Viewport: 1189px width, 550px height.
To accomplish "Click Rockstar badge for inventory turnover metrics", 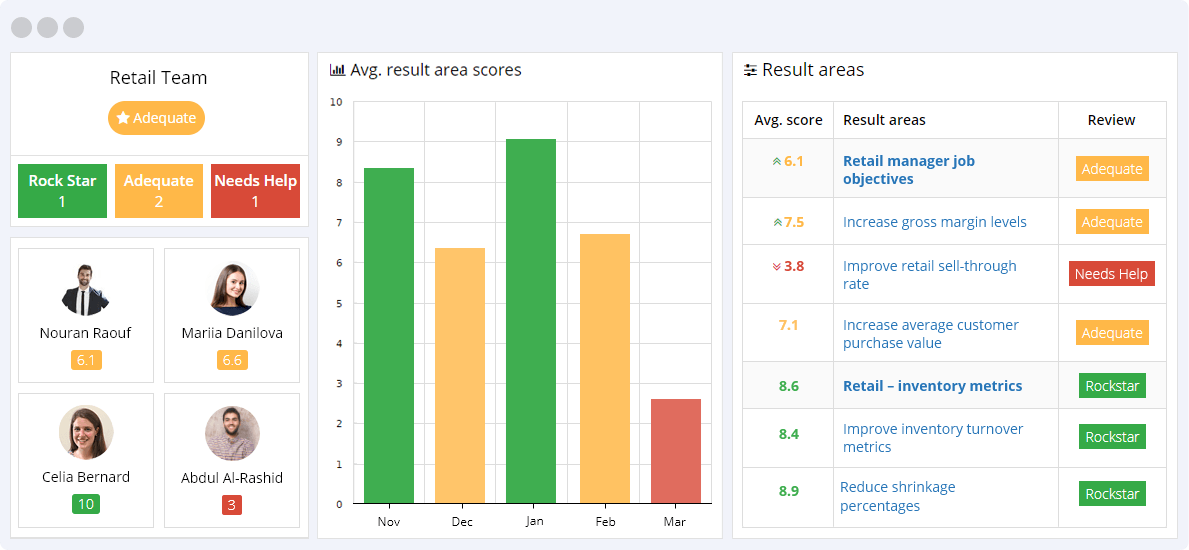I will 1112,437.
